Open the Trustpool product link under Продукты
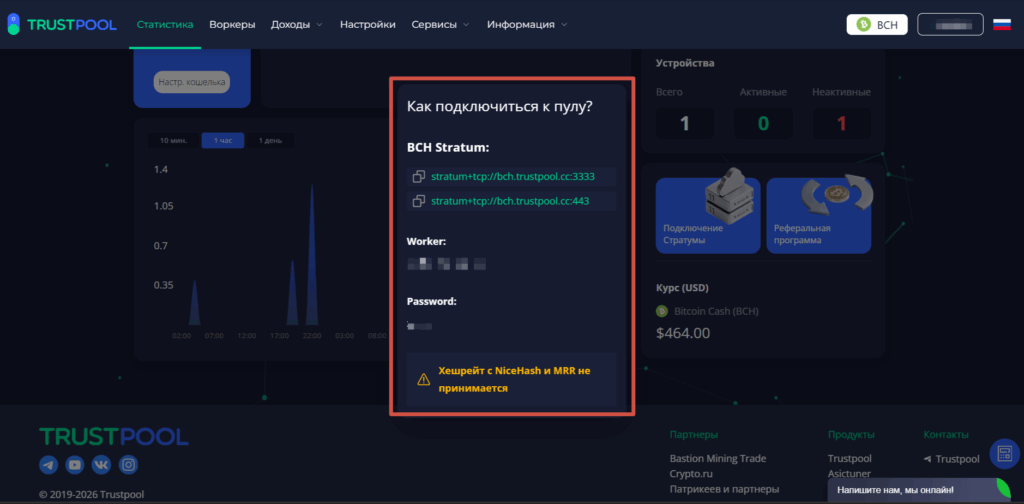Viewport: 1024px width, 504px height. pyautogui.click(x=850, y=459)
